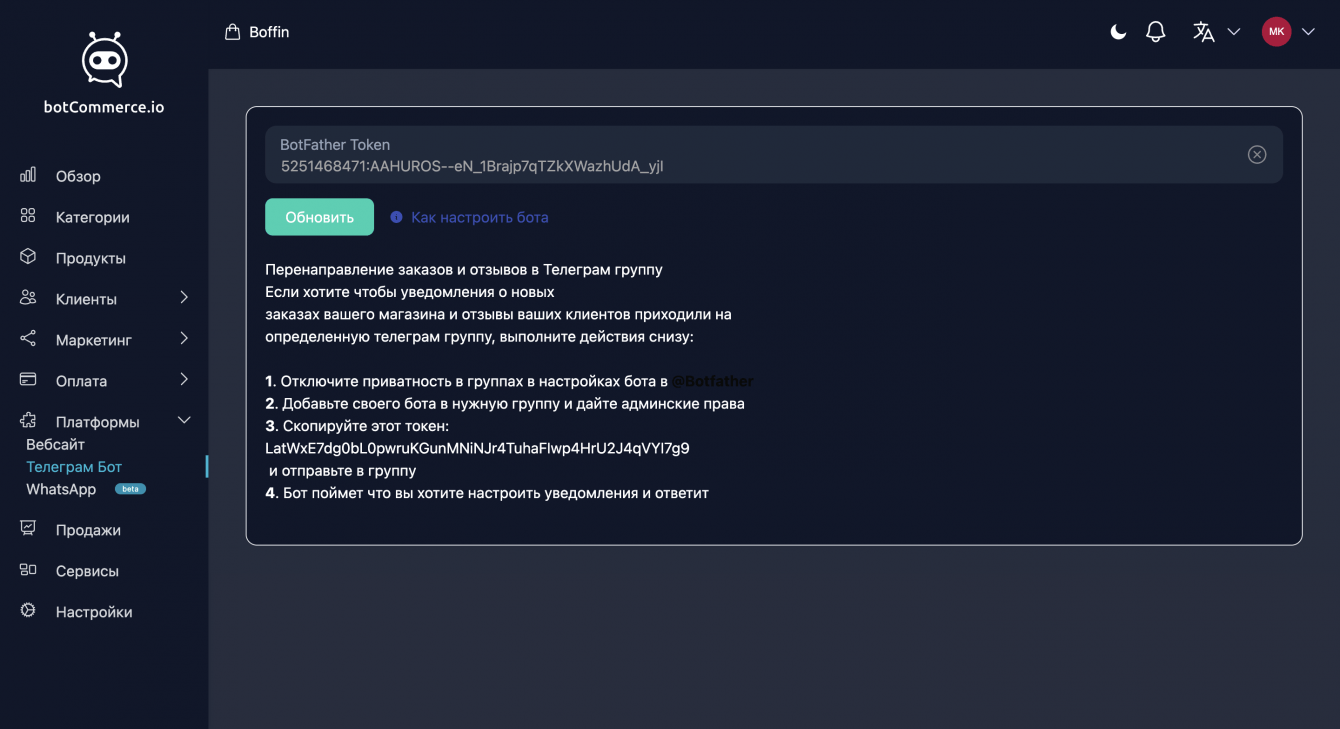Click the @Botfather link
Image resolution: width=1340 pixels, height=729 pixels.
coord(712,381)
